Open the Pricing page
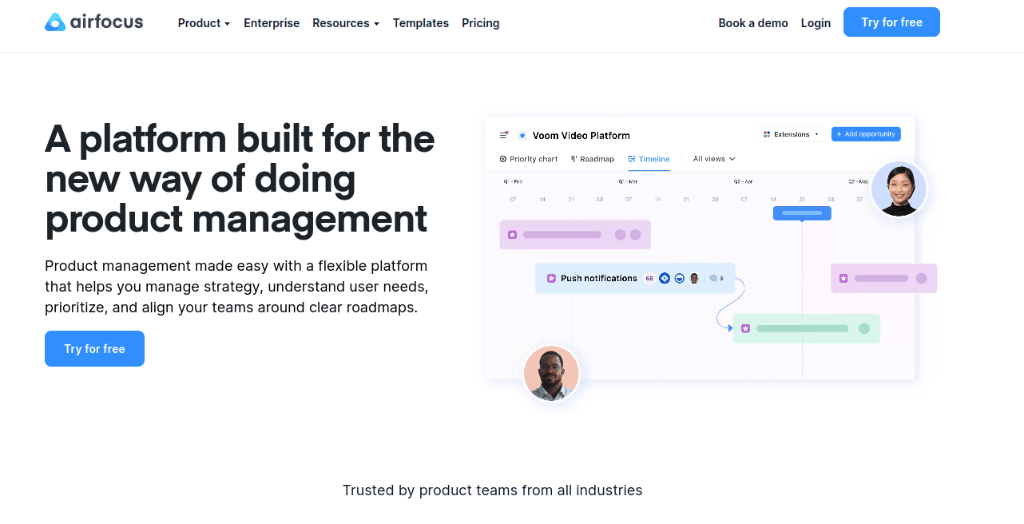The height and width of the screenshot is (524, 1024). [481, 23]
